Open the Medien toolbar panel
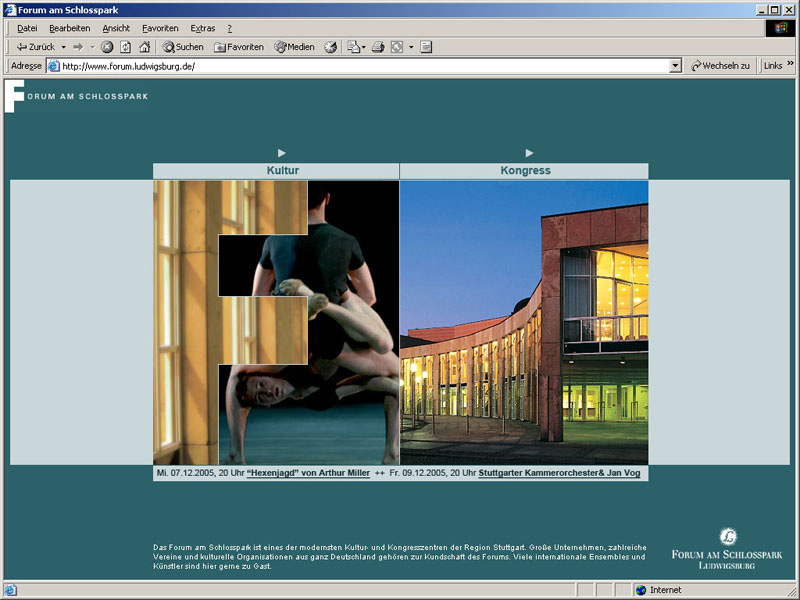This screenshot has width=800, height=600. click(295, 47)
